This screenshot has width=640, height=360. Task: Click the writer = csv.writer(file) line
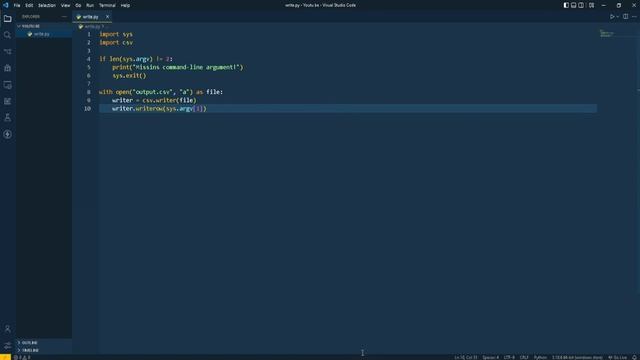click(x=154, y=100)
